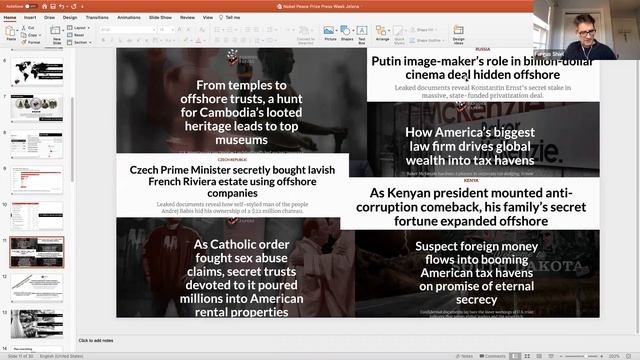
Task: Click the slide thumbnail panel scrollbar
Action: pos(72,139)
